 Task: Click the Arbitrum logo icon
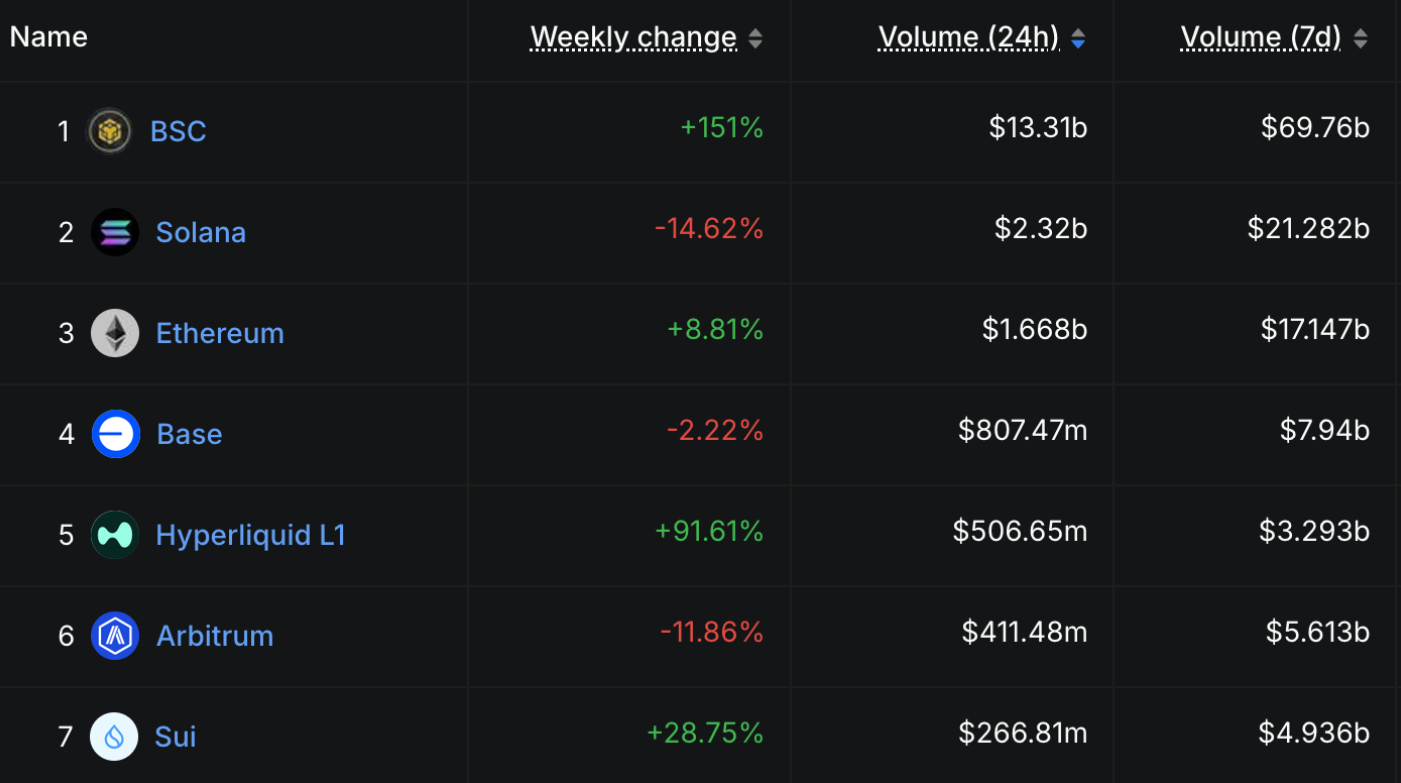115,636
